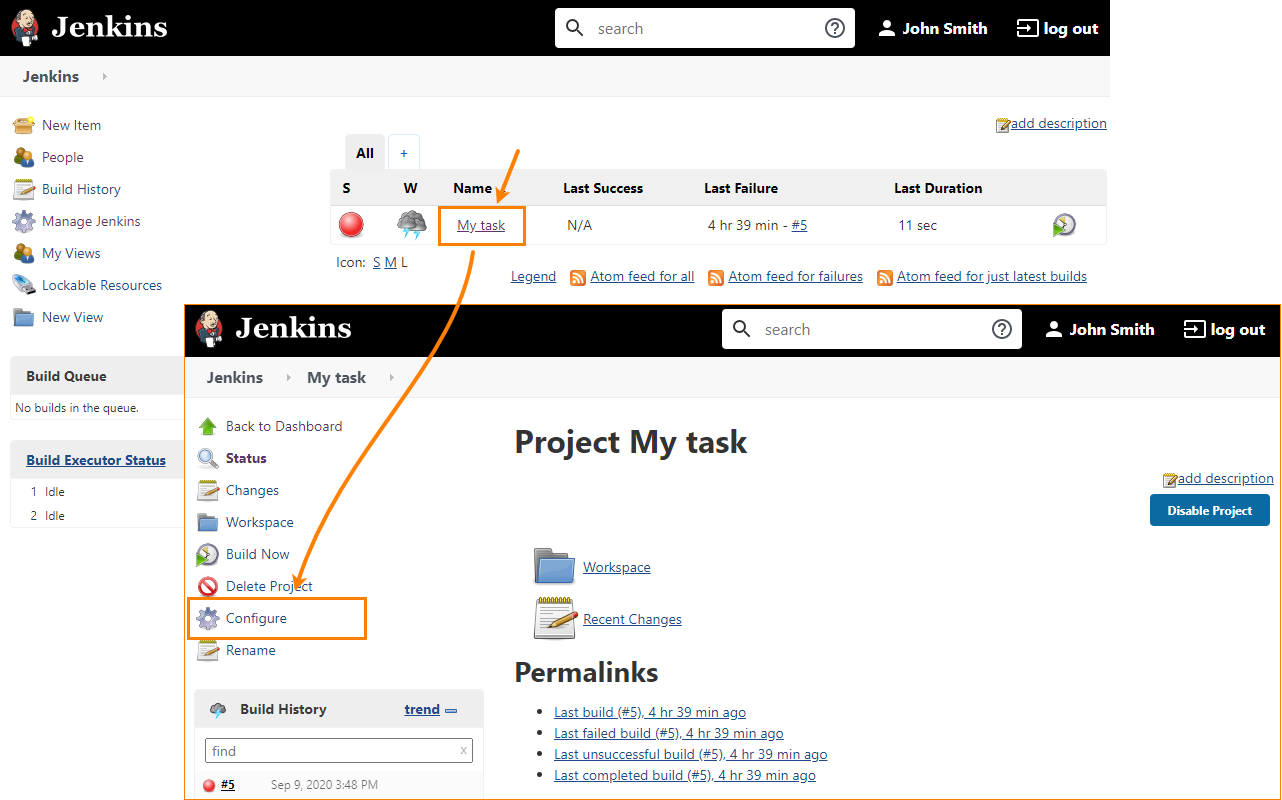Open the Legend link

tap(533, 277)
